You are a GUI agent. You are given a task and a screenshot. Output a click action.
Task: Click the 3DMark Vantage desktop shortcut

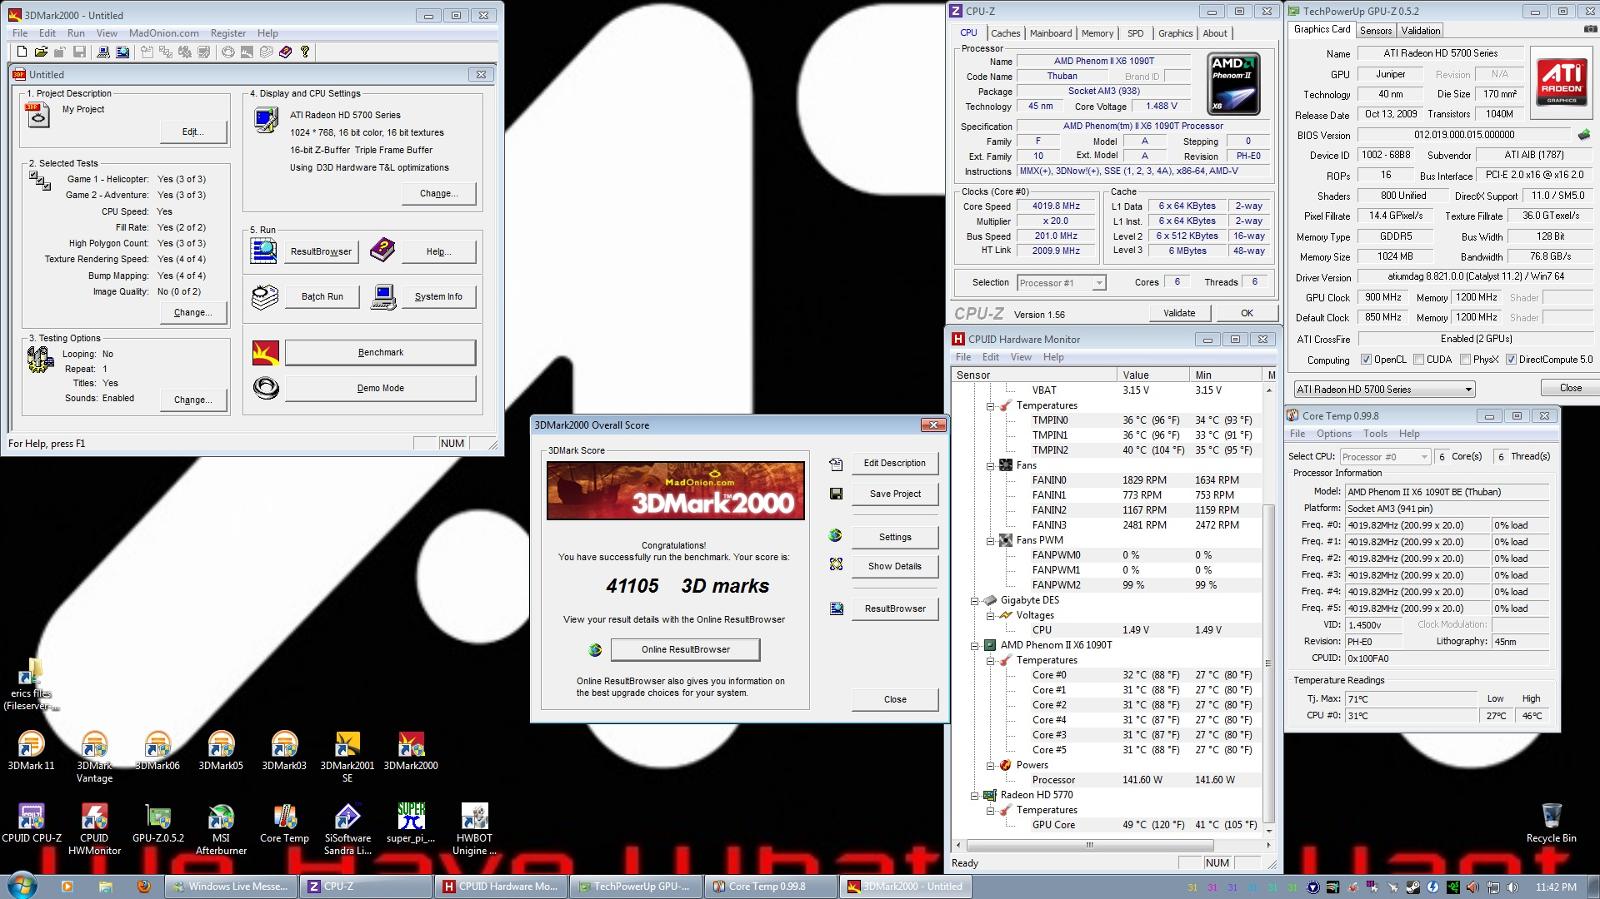tap(94, 757)
